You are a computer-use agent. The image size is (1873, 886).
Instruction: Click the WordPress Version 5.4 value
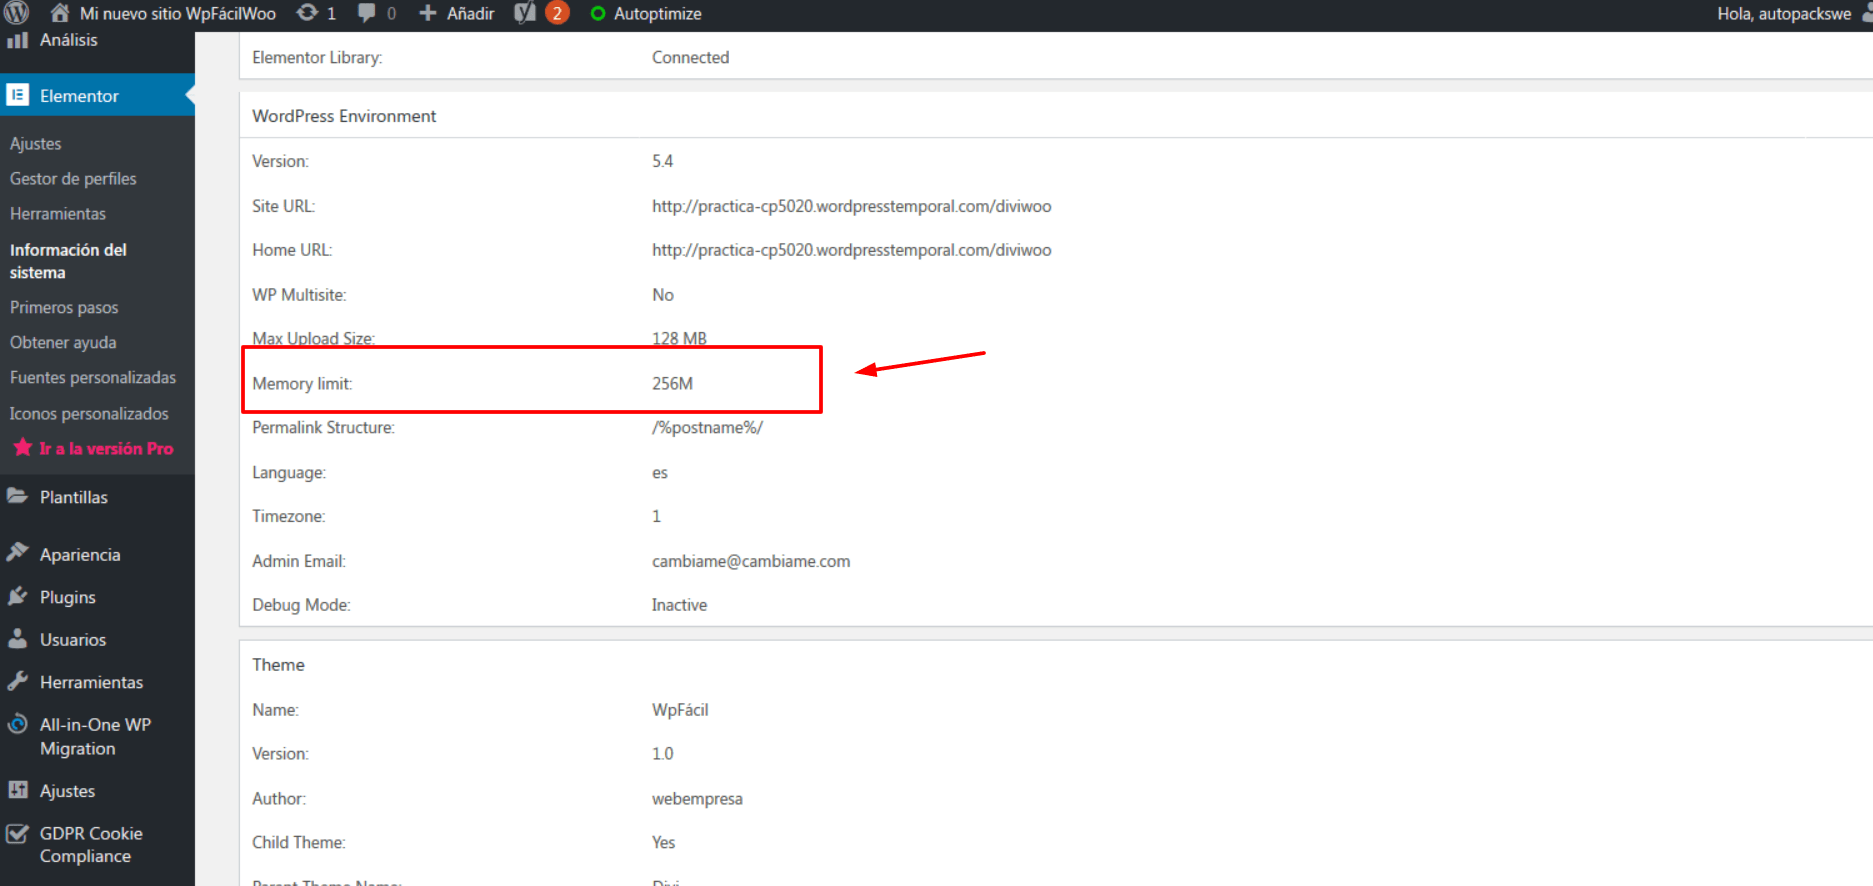(662, 161)
